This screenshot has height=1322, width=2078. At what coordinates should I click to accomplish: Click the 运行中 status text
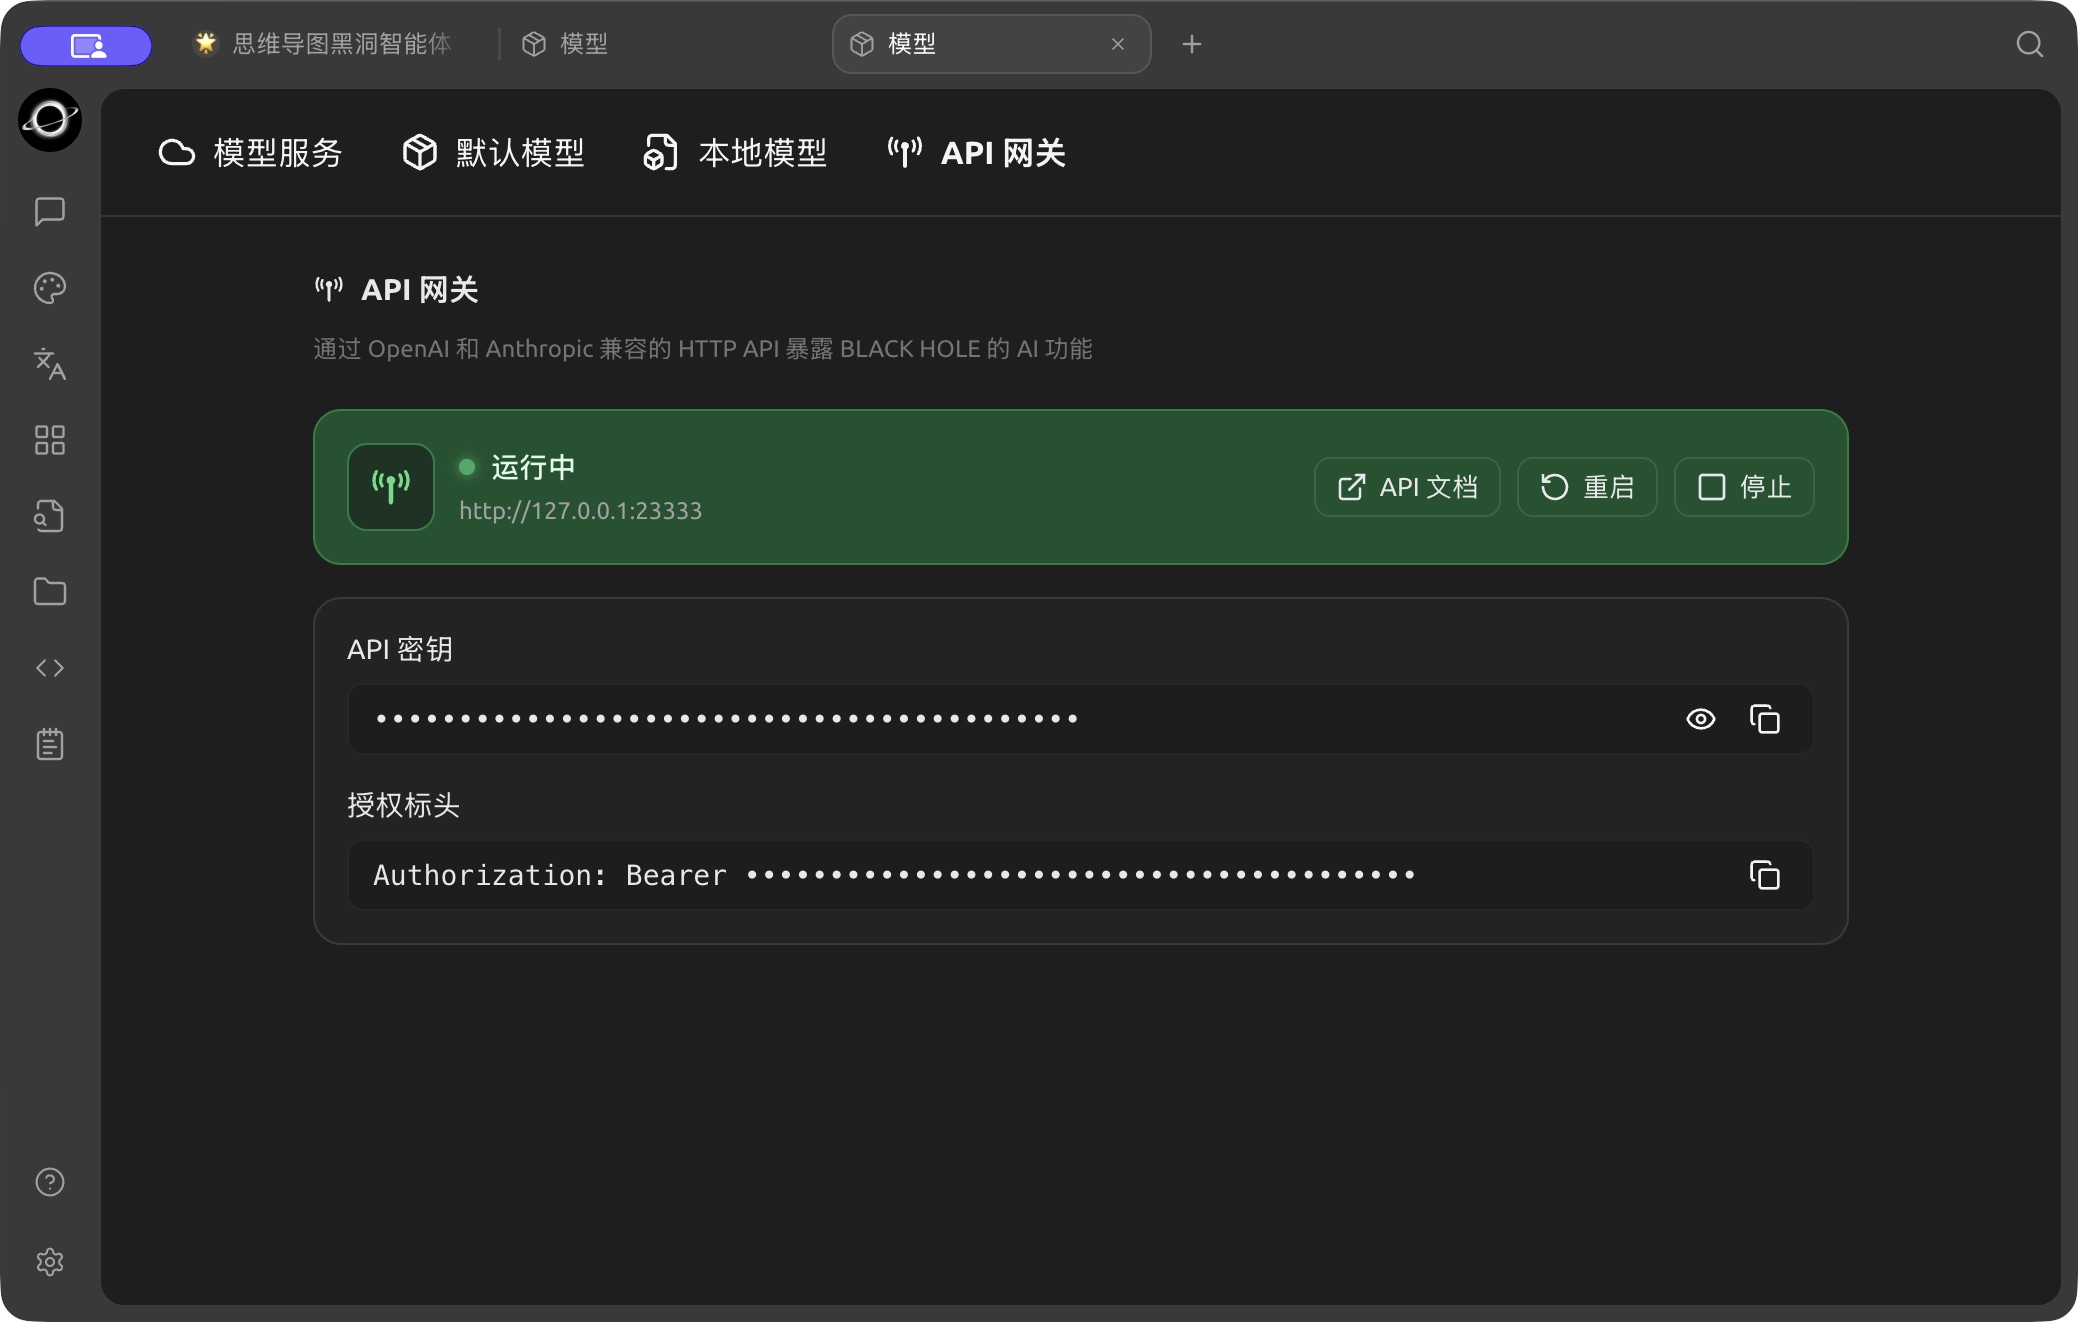point(533,467)
